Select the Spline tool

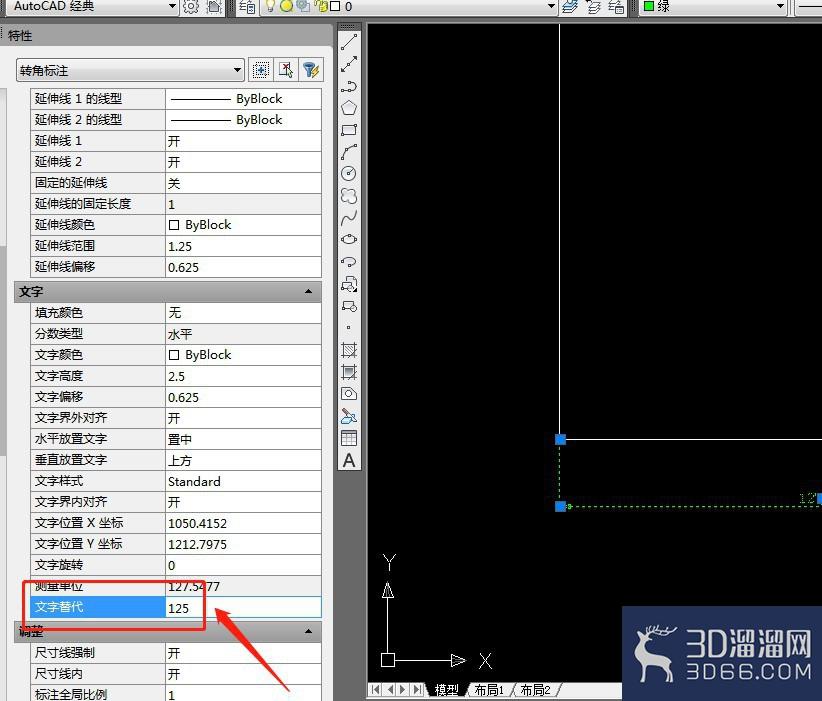click(349, 218)
